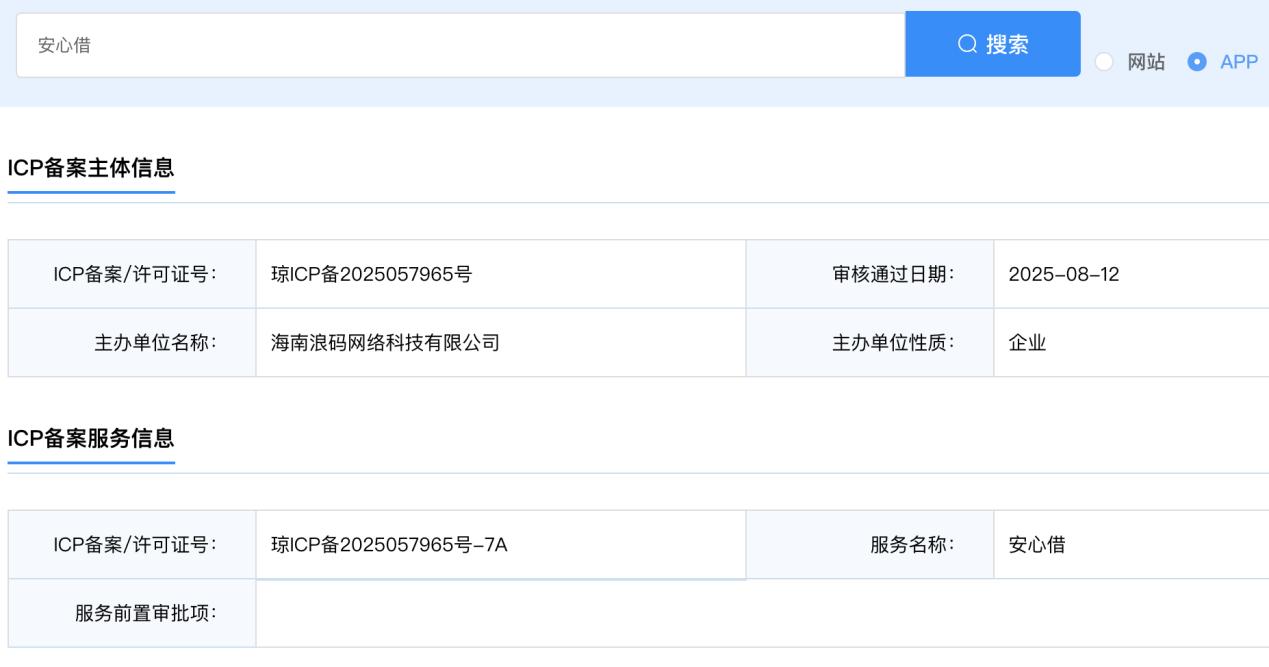Click the magnifier icon in the search button
The width and height of the screenshot is (1269, 667).
[967, 45]
